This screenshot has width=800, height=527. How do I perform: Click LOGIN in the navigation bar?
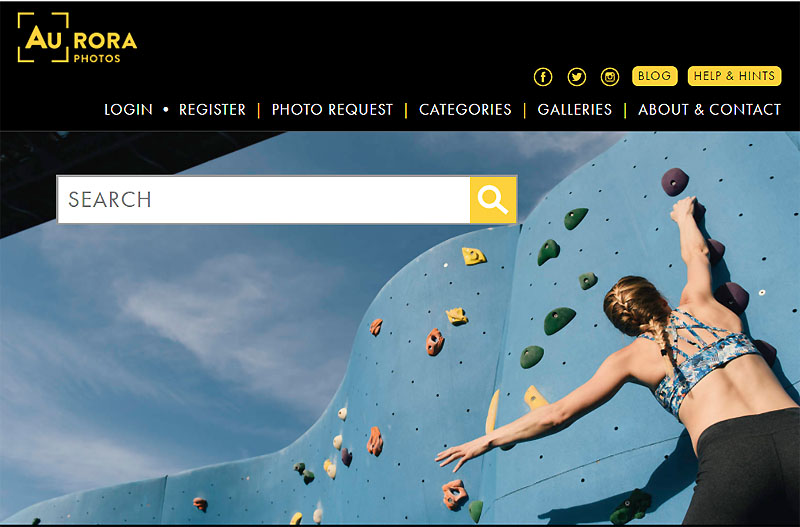point(128,110)
